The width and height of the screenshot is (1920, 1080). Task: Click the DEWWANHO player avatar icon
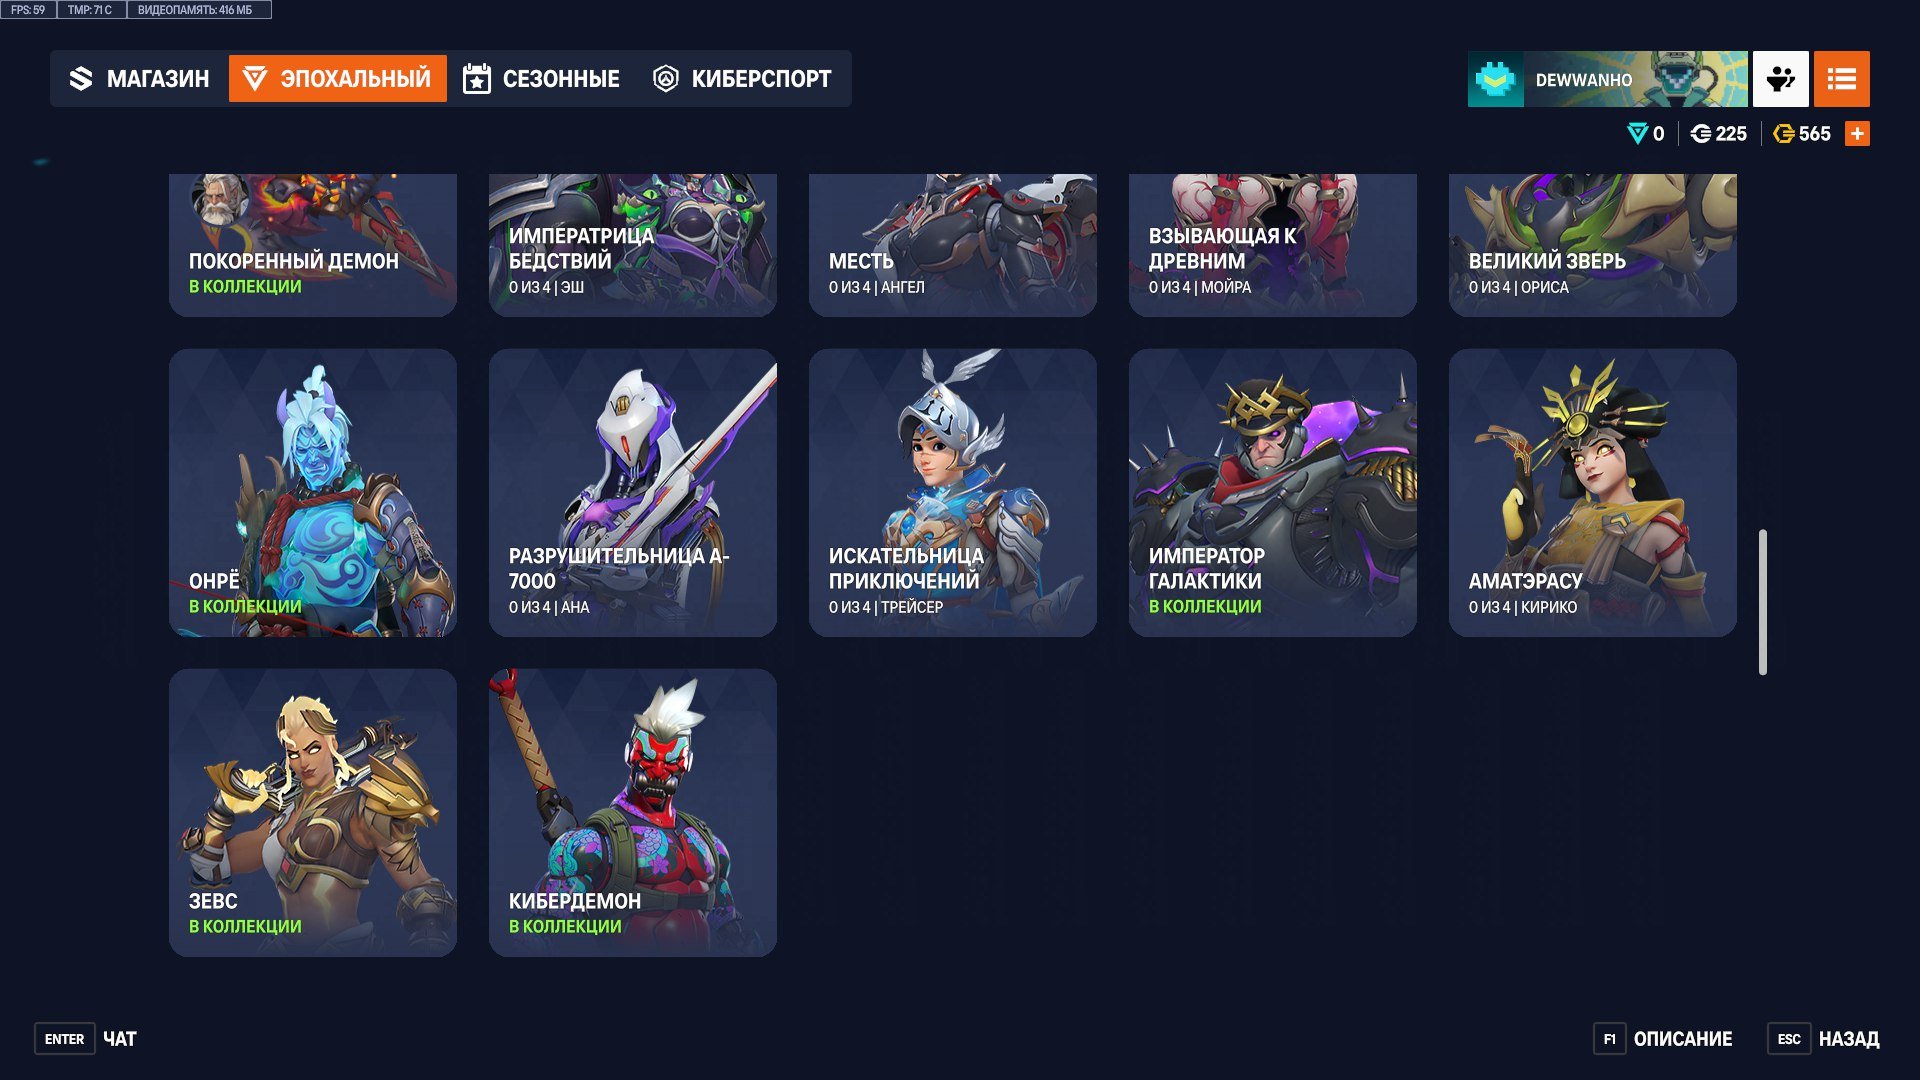[1495, 79]
